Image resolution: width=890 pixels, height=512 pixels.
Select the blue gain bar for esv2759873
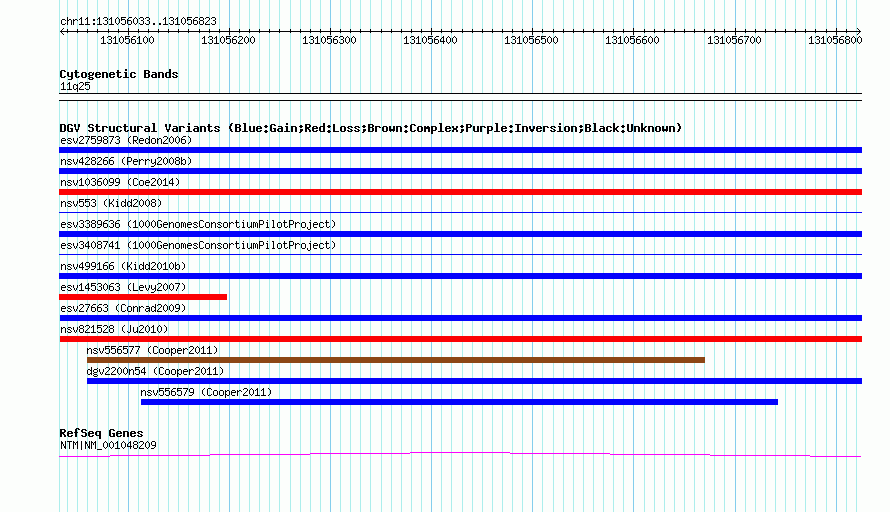(x=460, y=150)
